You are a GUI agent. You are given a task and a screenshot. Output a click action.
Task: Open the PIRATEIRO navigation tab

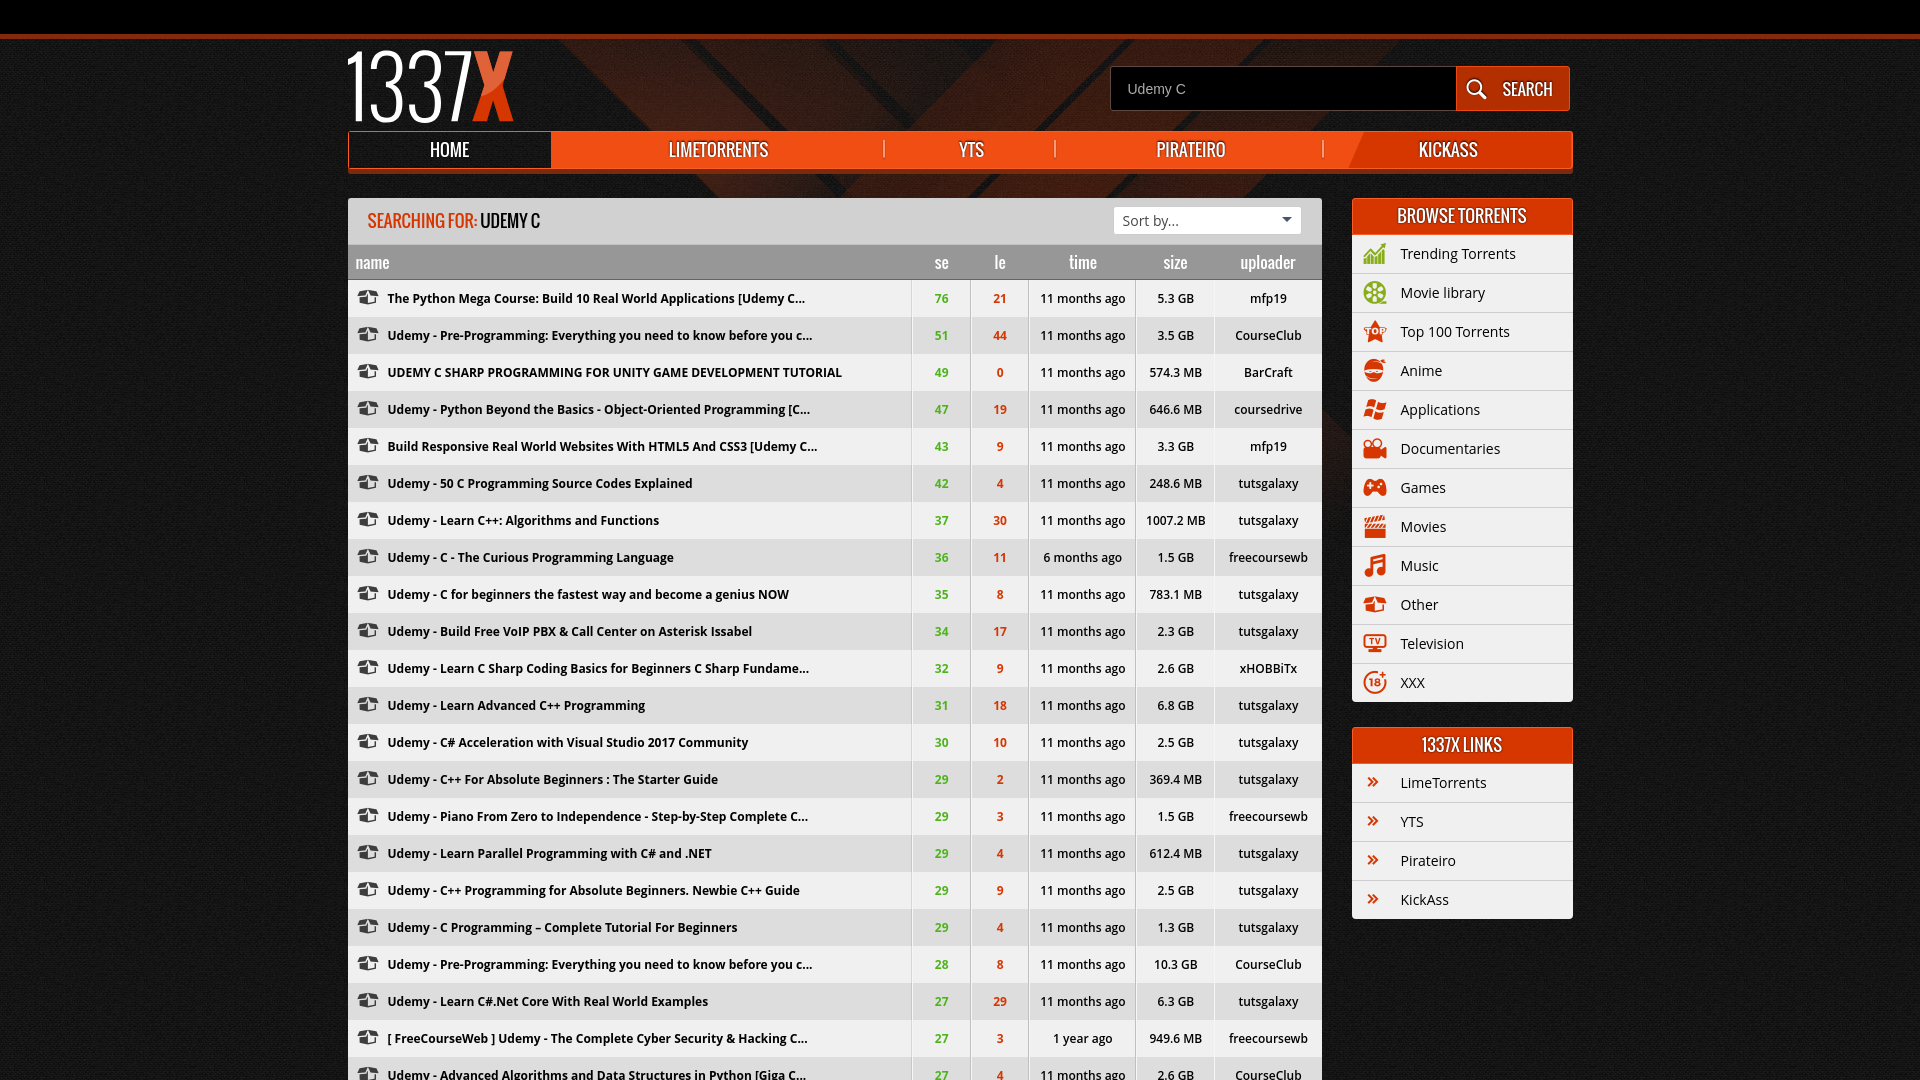click(1190, 150)
